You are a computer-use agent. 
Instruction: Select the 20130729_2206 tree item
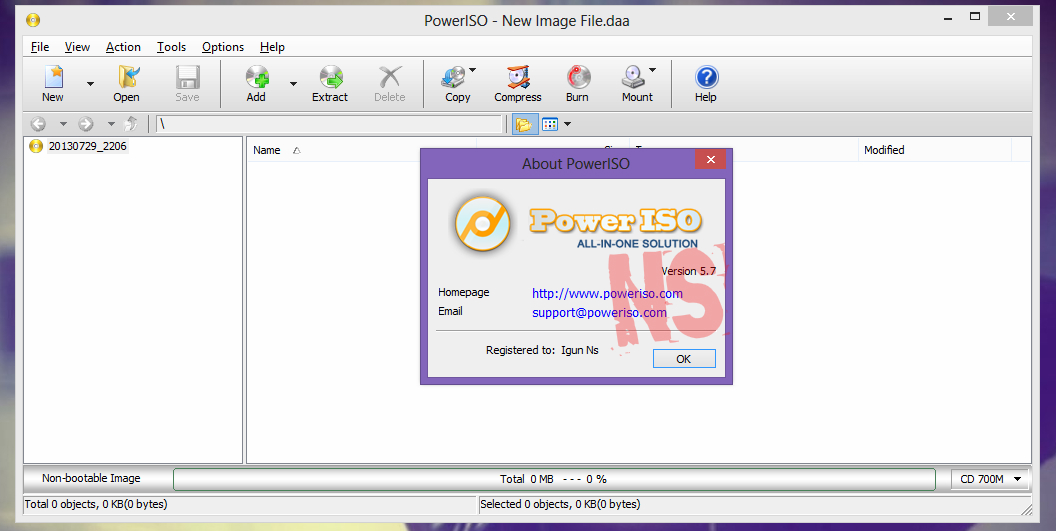(x=88, y=146)
